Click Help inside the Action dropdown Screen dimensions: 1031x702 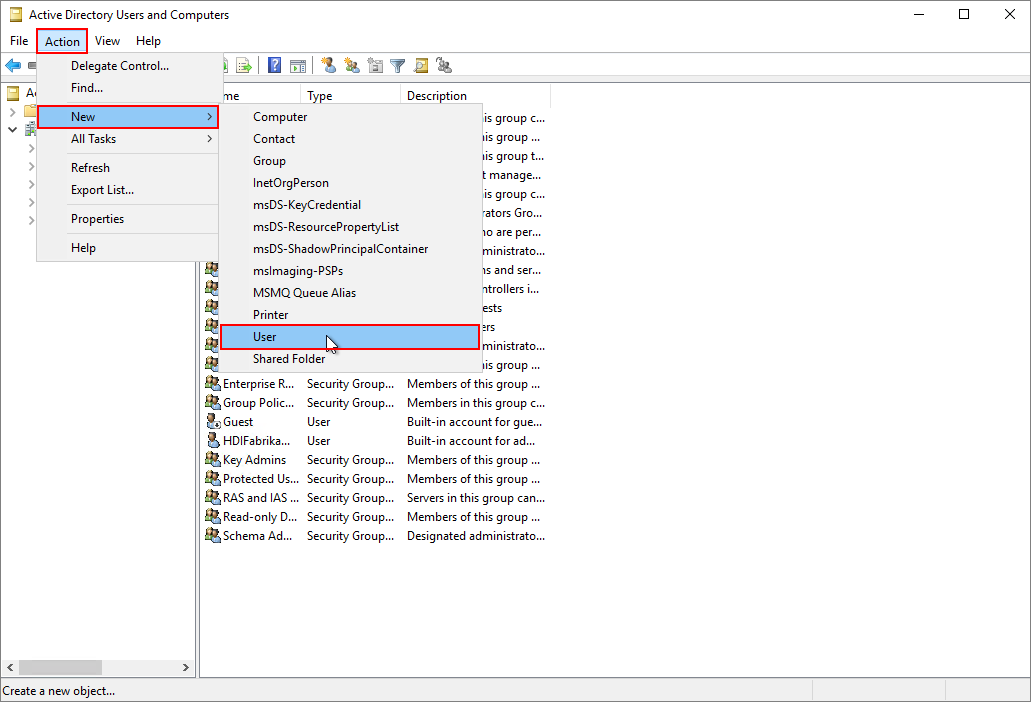coord(128,248)
